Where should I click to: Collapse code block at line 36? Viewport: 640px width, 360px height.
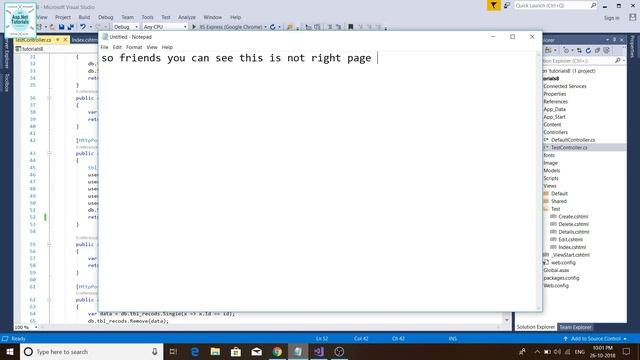pyautogui.click(x=49, y=98)
